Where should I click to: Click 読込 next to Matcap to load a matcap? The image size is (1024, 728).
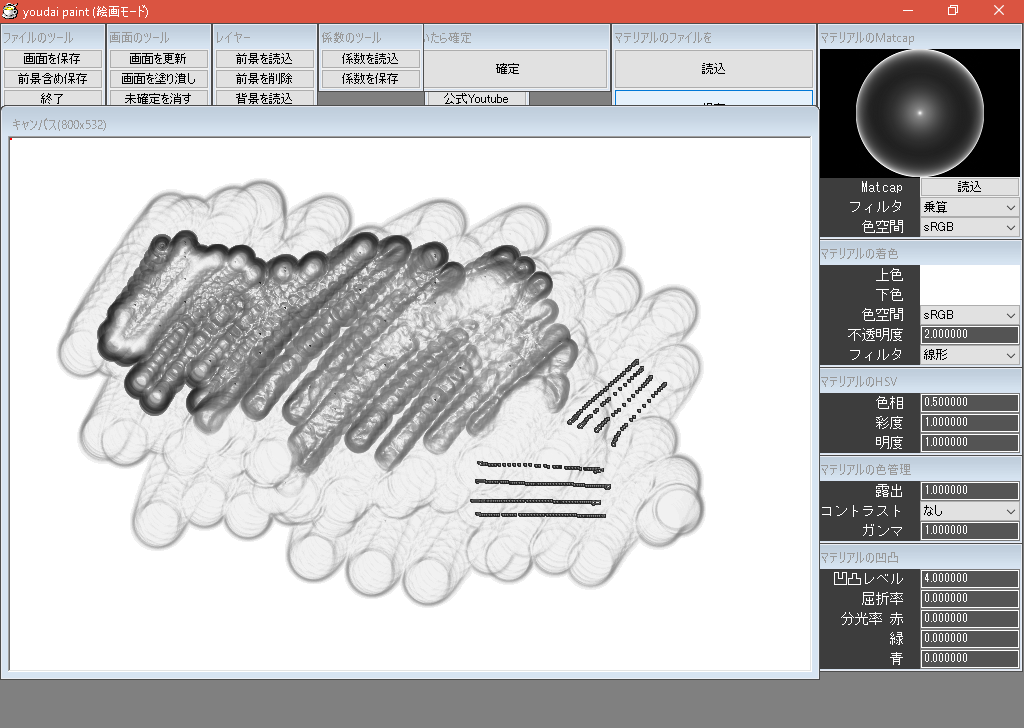click(969, 187)
